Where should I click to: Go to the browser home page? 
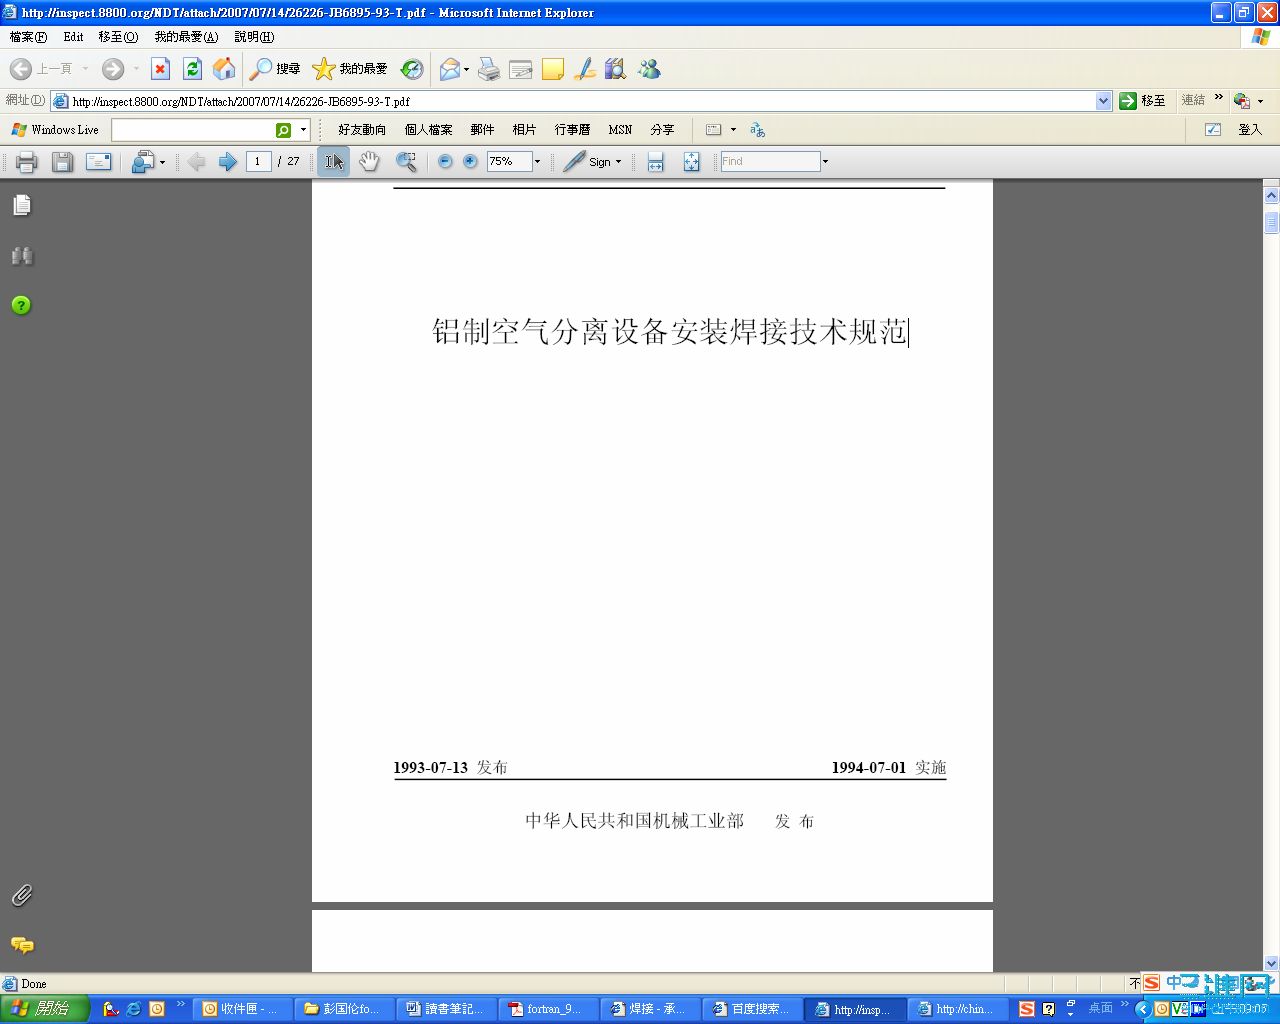tap(224, 69)
